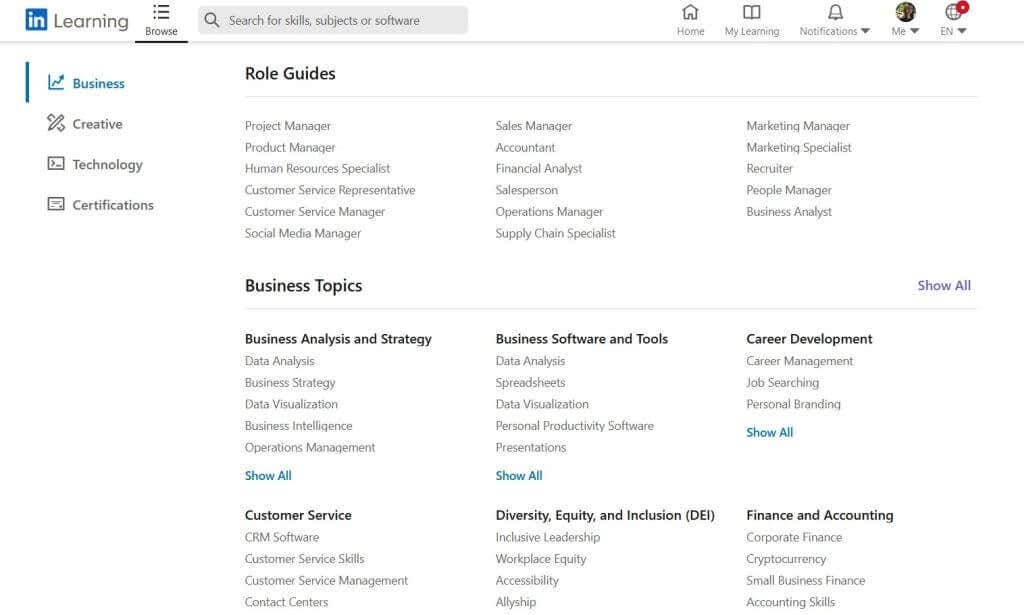Expand Show All under Career Development
The width and height of the screenshot is (1024, 615).
pyautogui.click(x=769, y=432)
